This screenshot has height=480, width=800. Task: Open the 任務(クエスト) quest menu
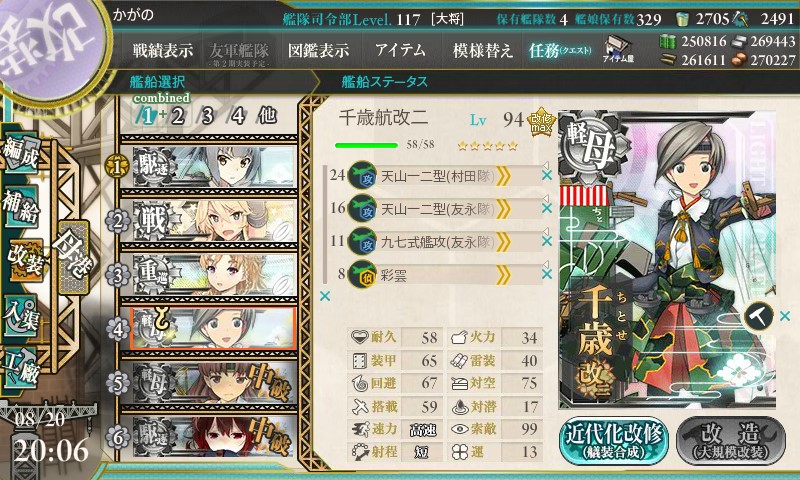click(x=560, y=50)
